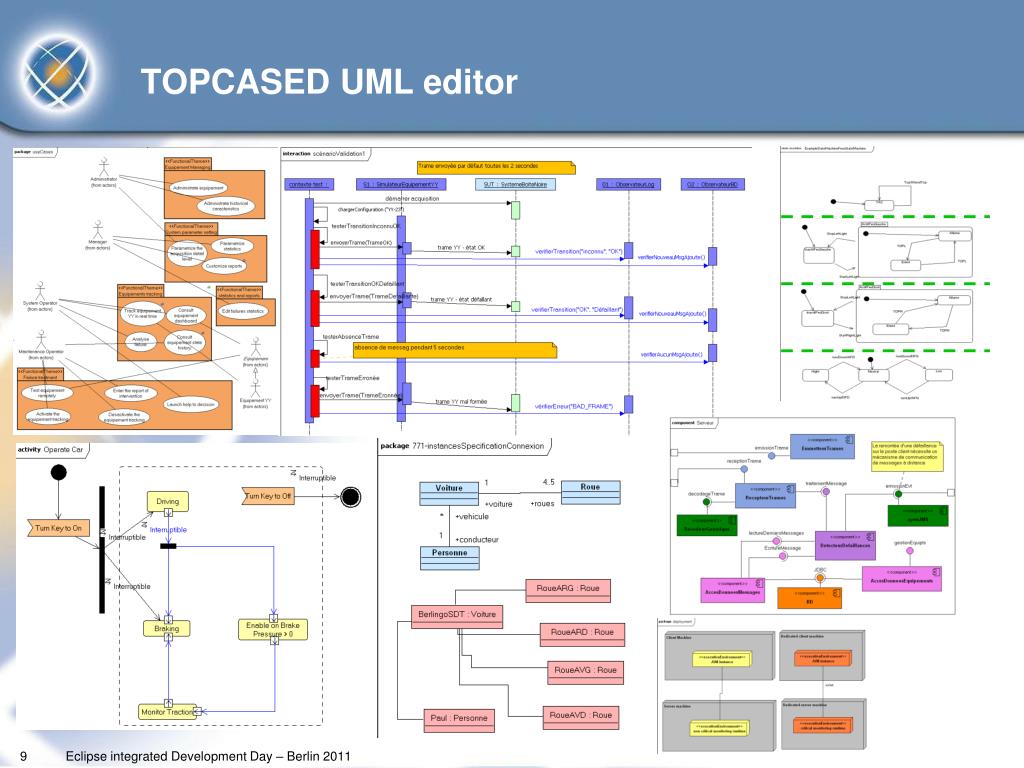Click the blue emissionTrame interface circle
The height and width of the screenshot is (768, 1024).
pyautogui.click(x=771, y=456)
